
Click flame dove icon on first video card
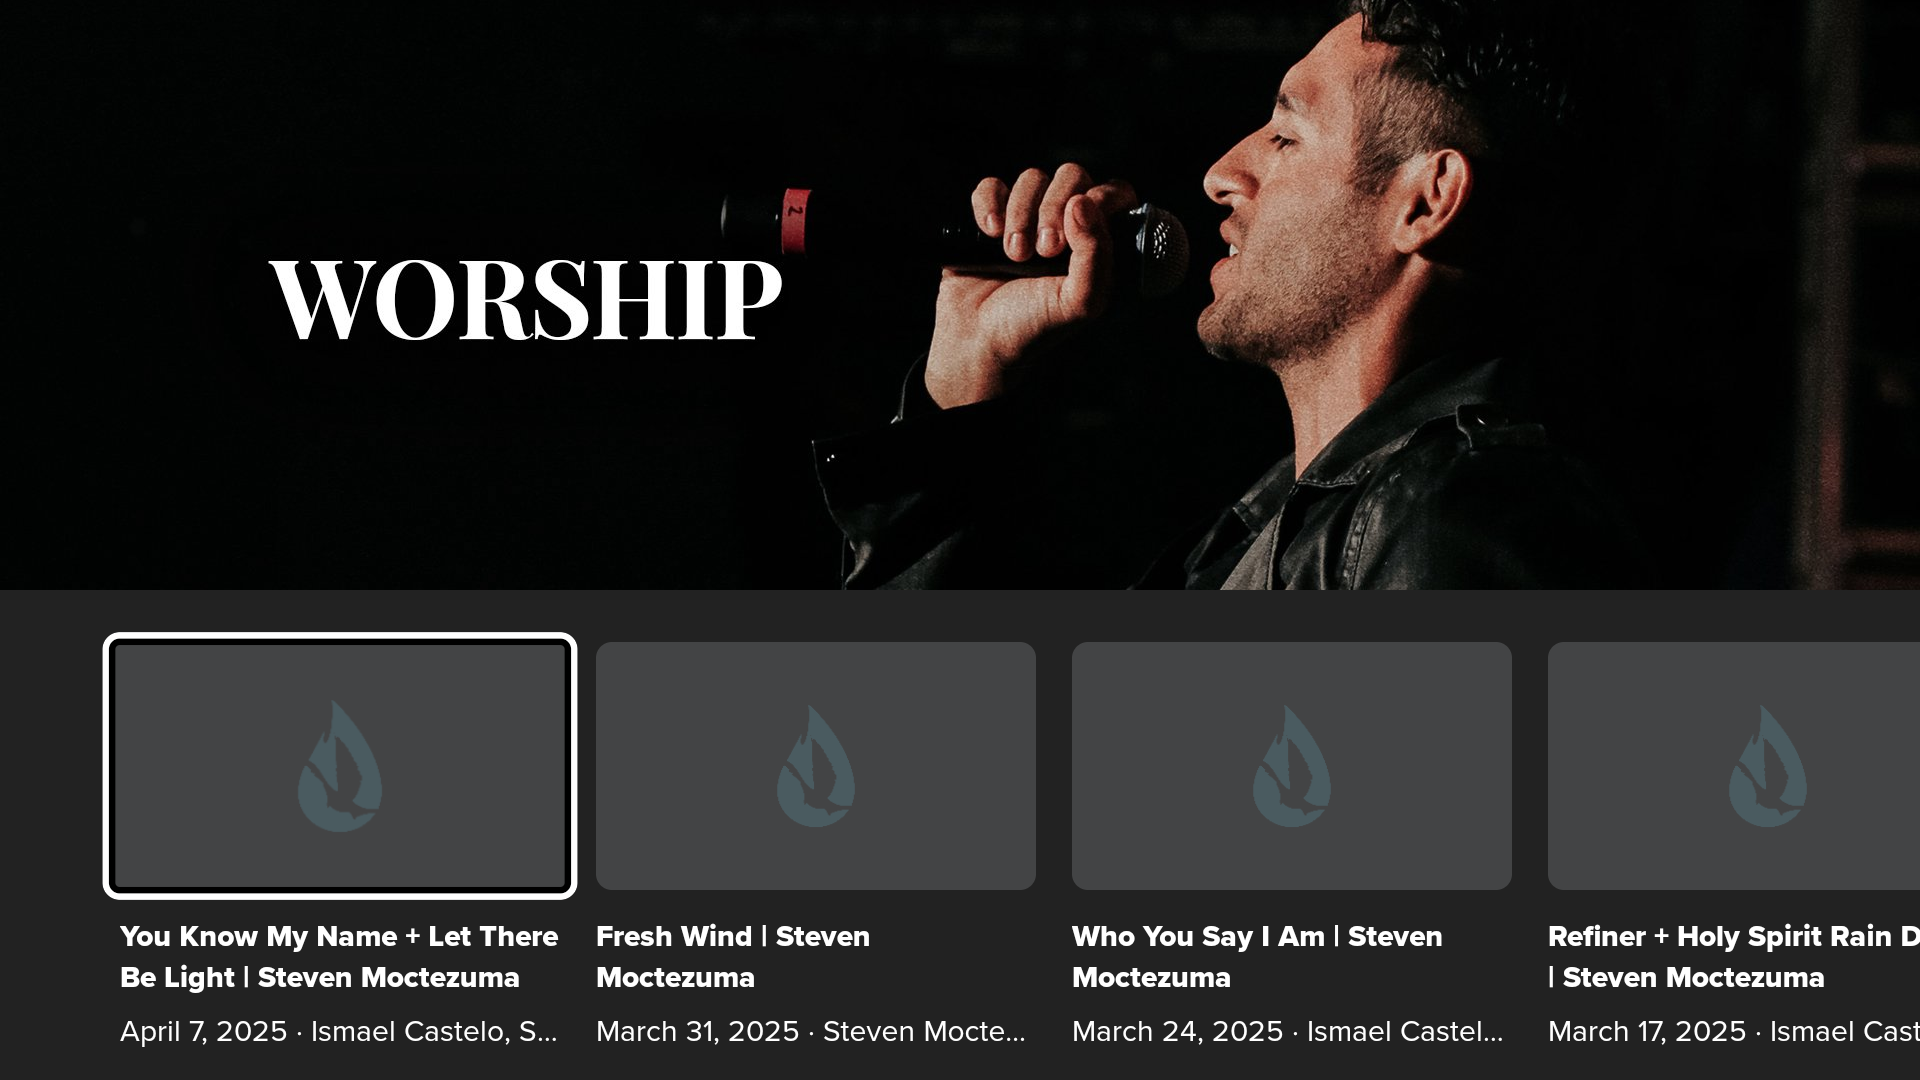[340, 766]
